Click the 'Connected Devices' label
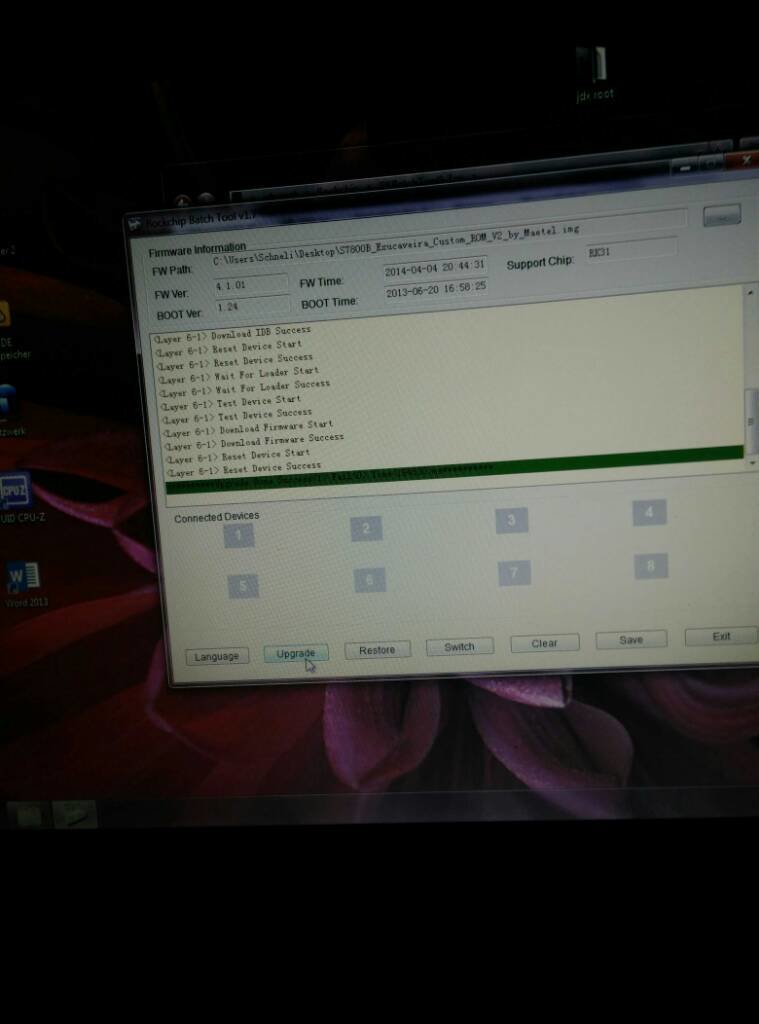This screenshot has width=759, height=1024. (216, 517)
